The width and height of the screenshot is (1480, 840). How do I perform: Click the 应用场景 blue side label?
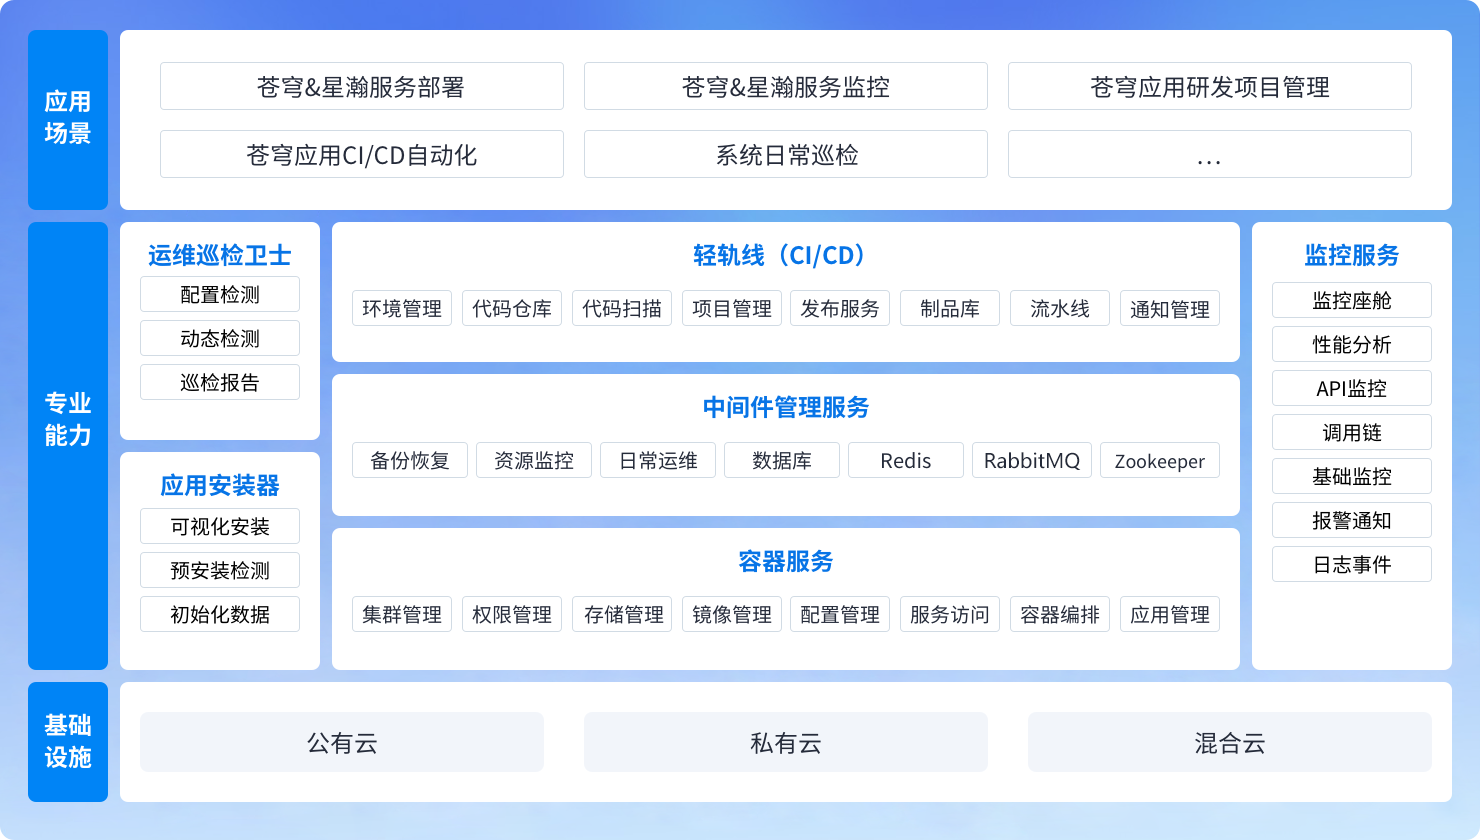[x=68, y=119]
